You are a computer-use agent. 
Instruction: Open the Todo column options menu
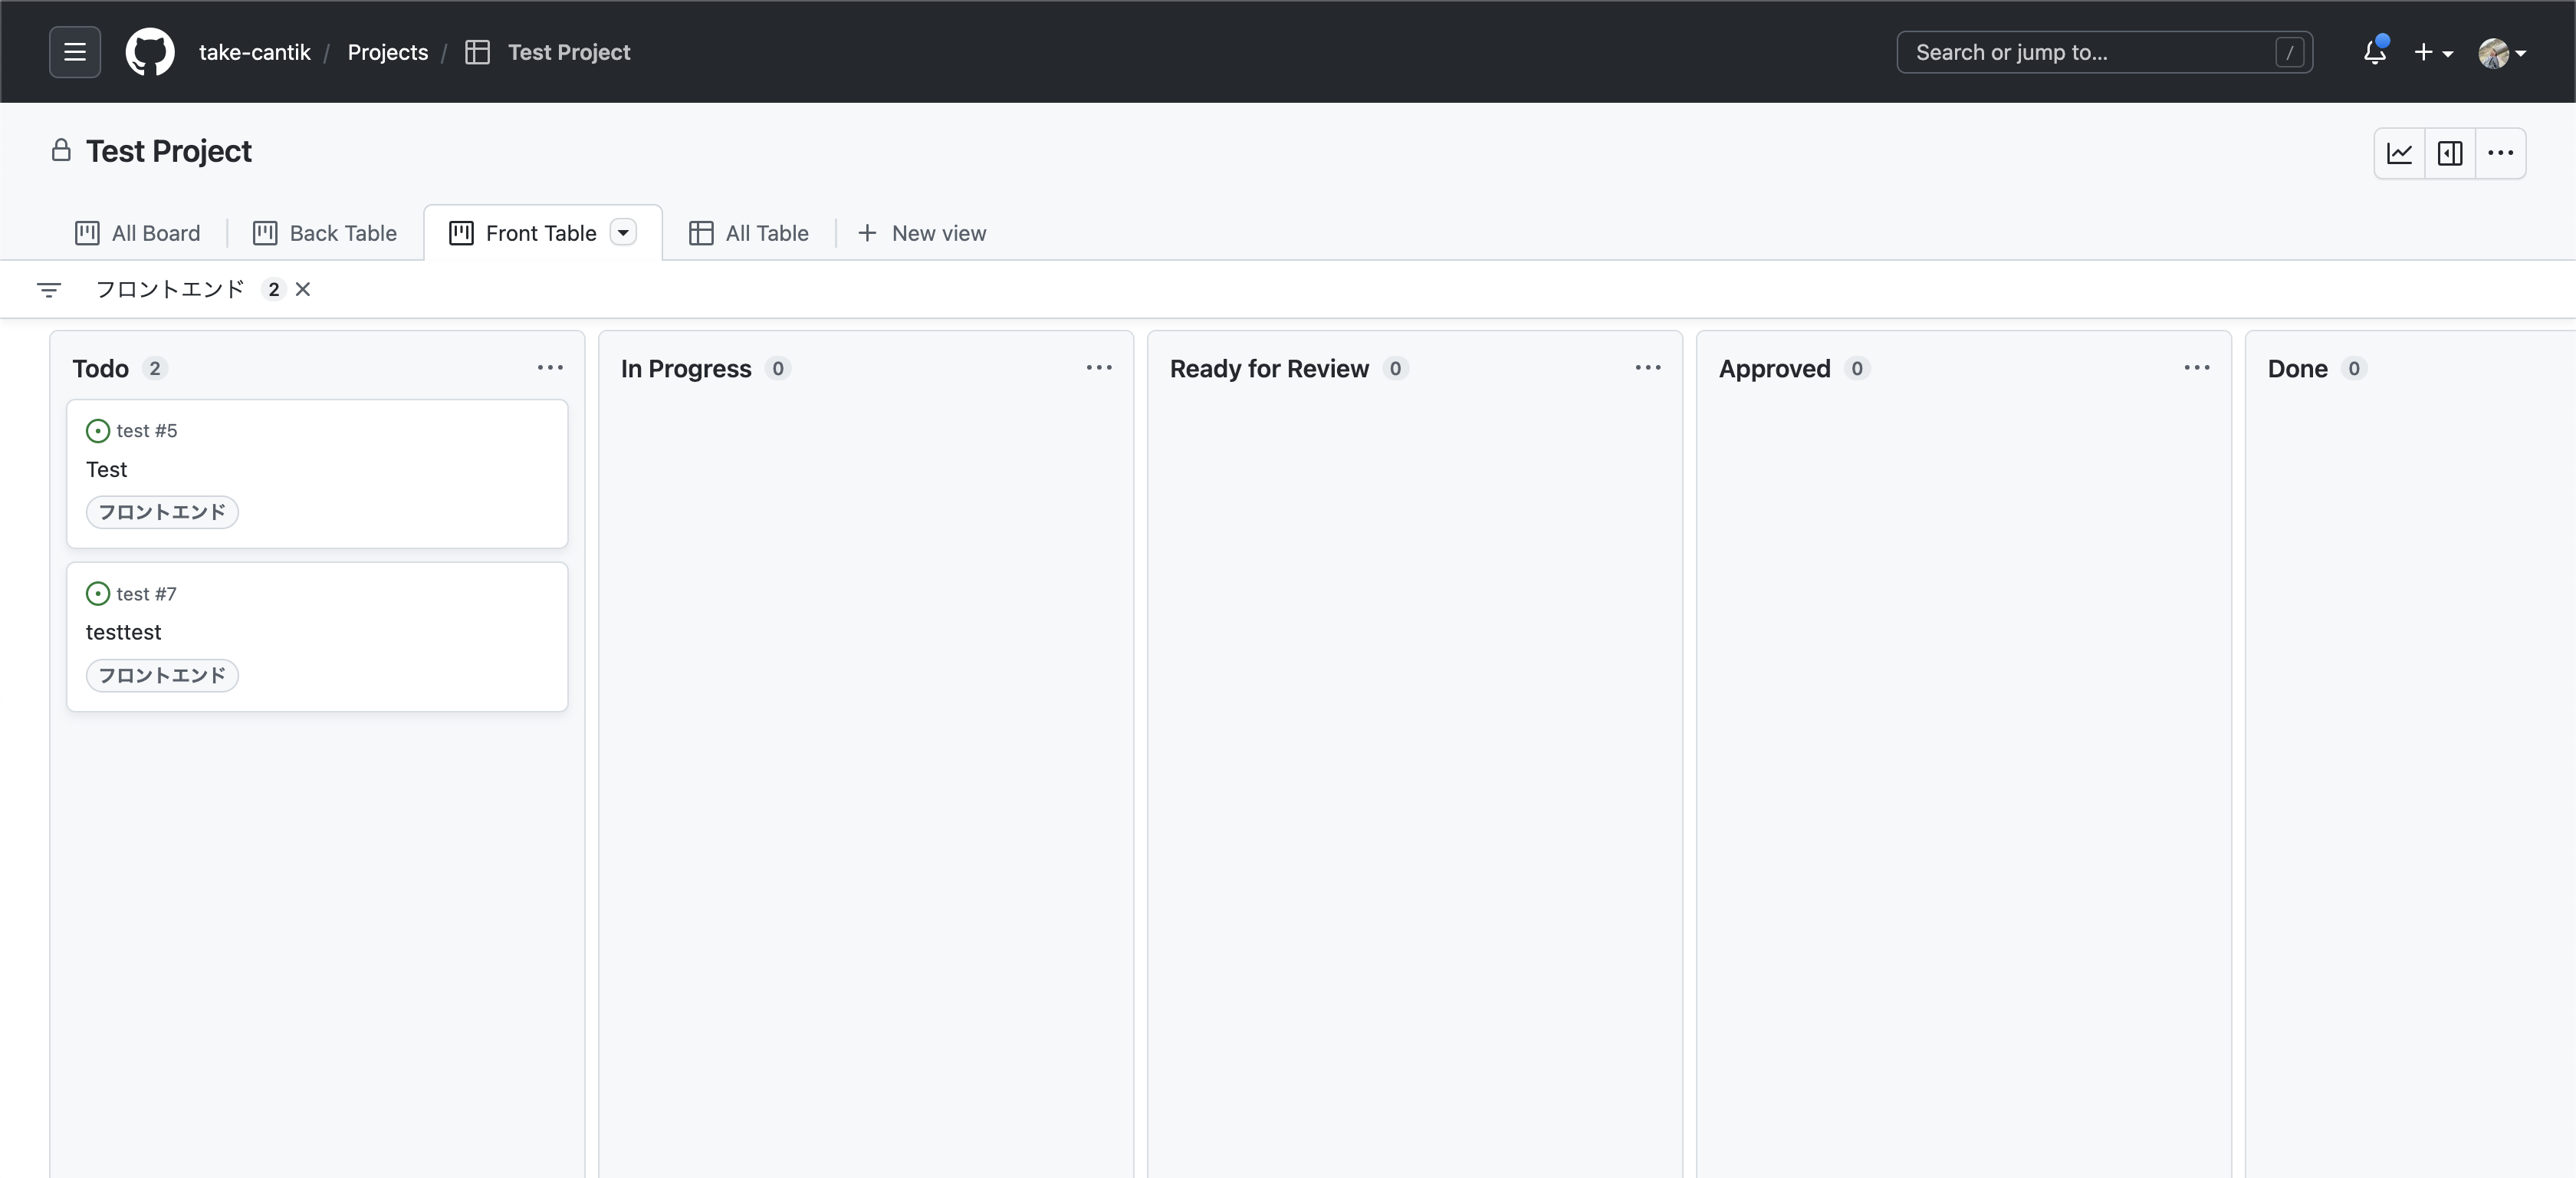click(x=551, y=368)
